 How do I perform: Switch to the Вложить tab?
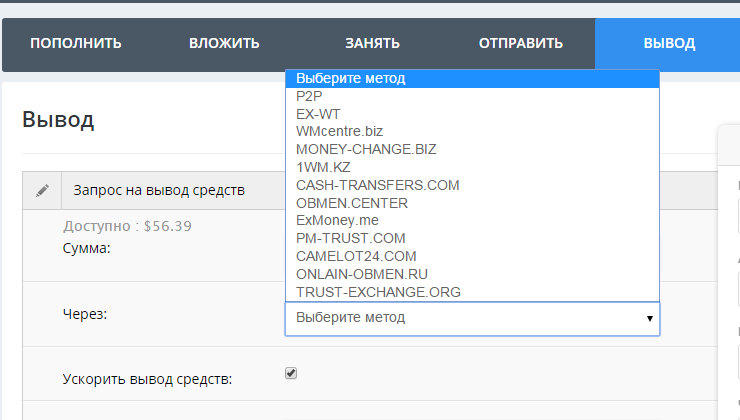[224, 44]
